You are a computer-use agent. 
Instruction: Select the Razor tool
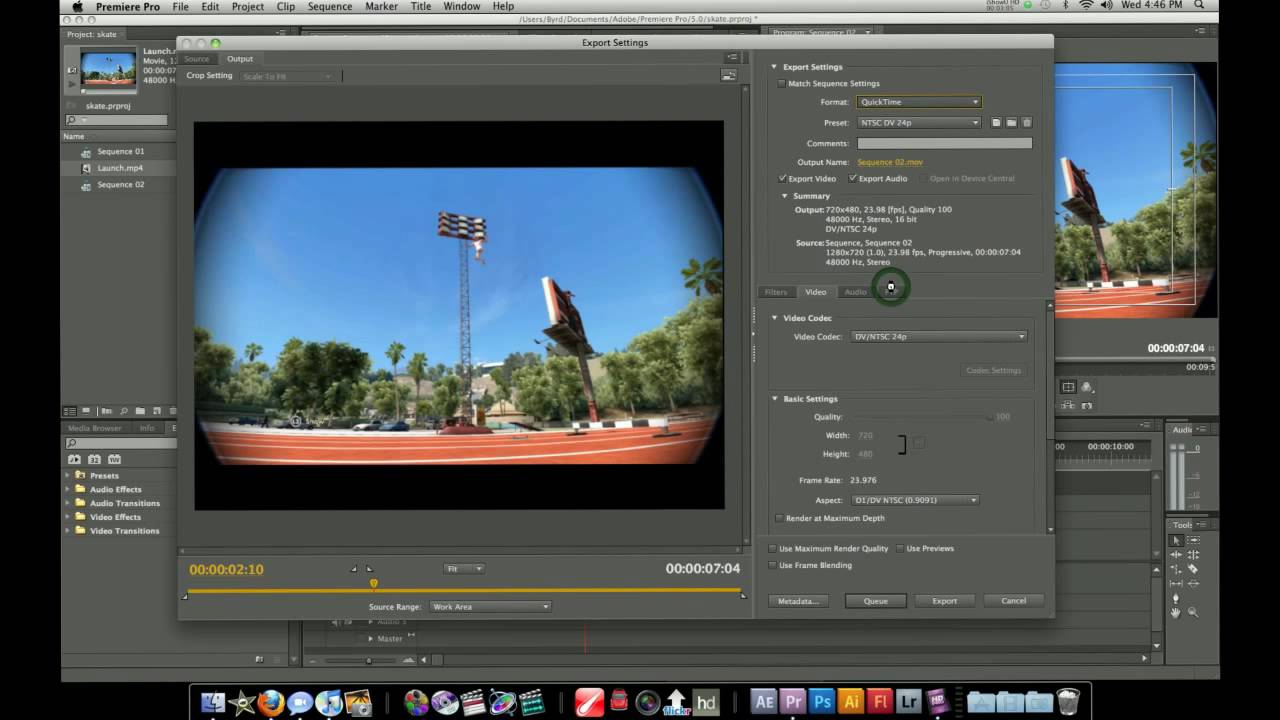(x=1193, y=568)
